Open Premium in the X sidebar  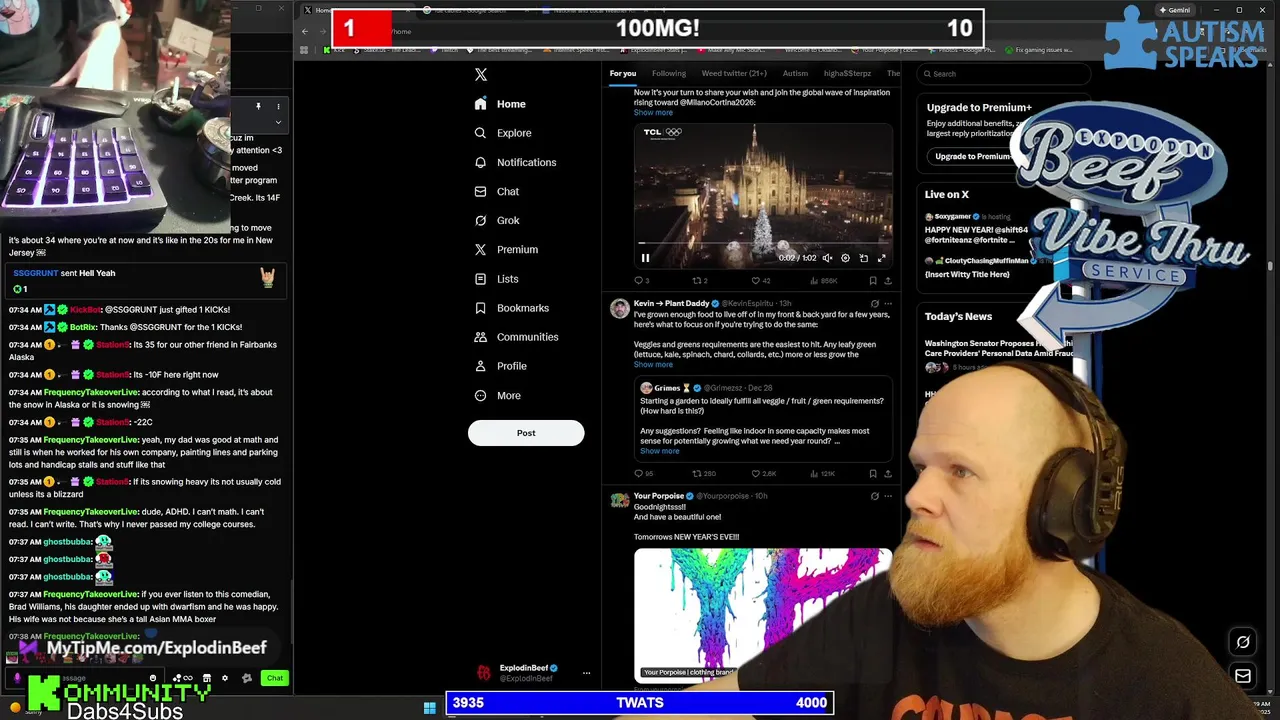click(506, 249)
